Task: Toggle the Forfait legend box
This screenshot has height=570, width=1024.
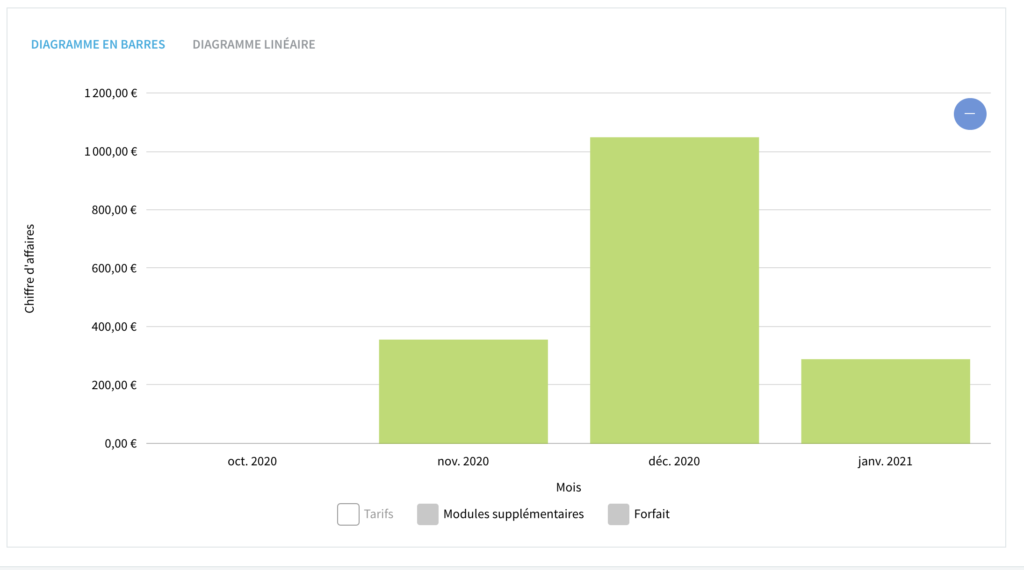Action: pos(618,515)
